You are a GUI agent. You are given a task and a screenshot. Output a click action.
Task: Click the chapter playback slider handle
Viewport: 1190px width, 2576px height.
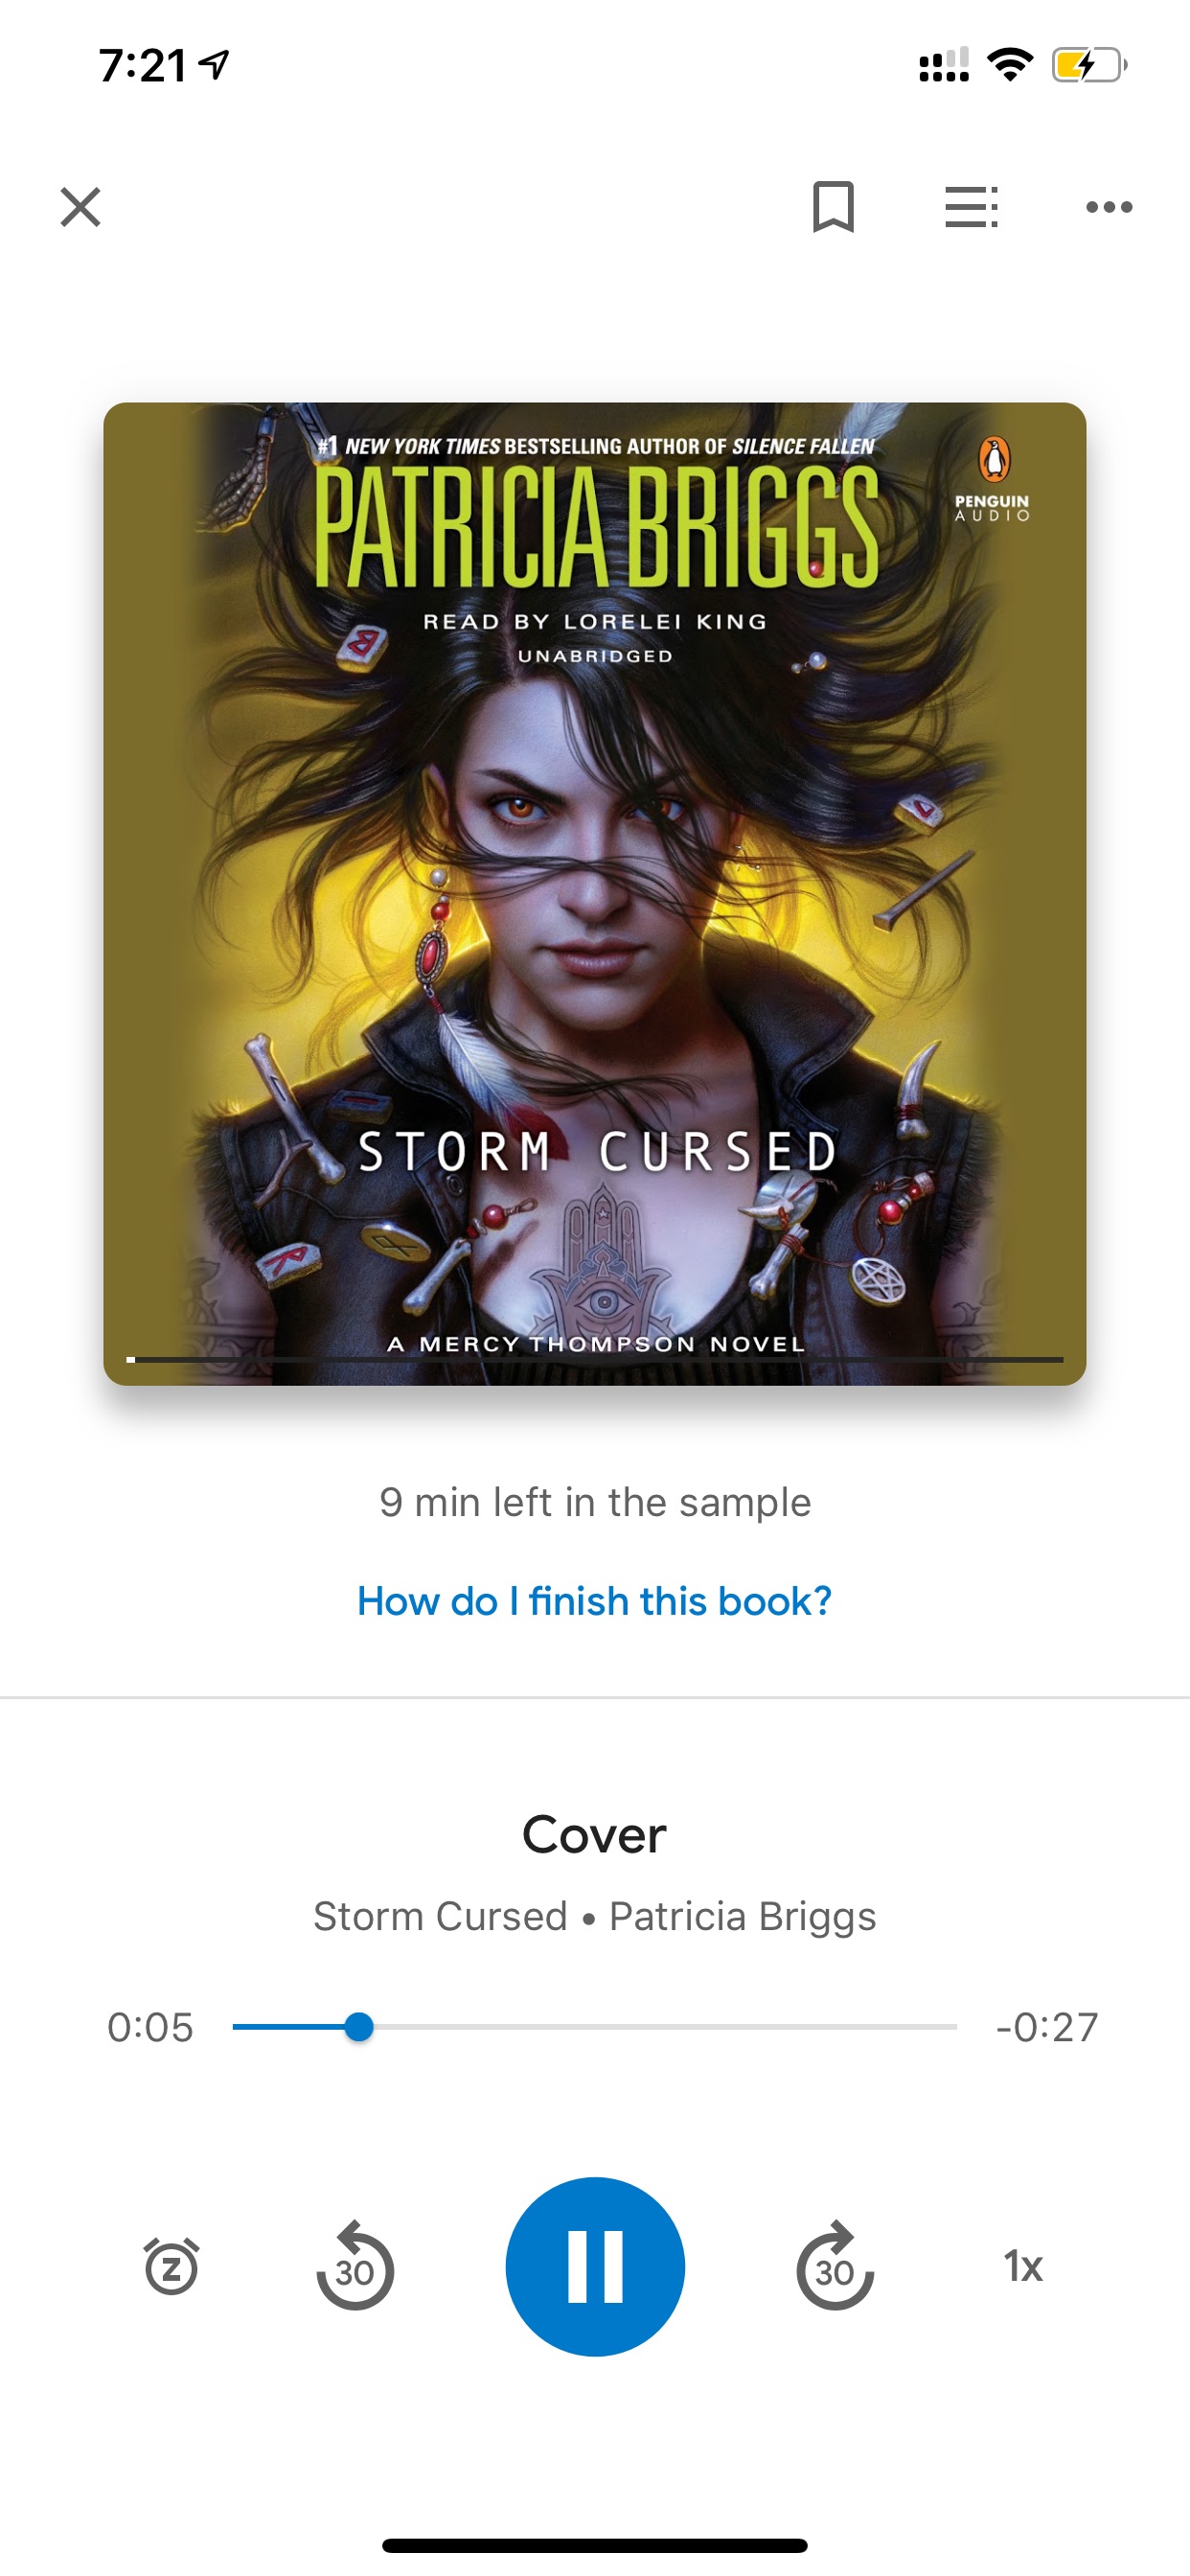pos(359,2027)
